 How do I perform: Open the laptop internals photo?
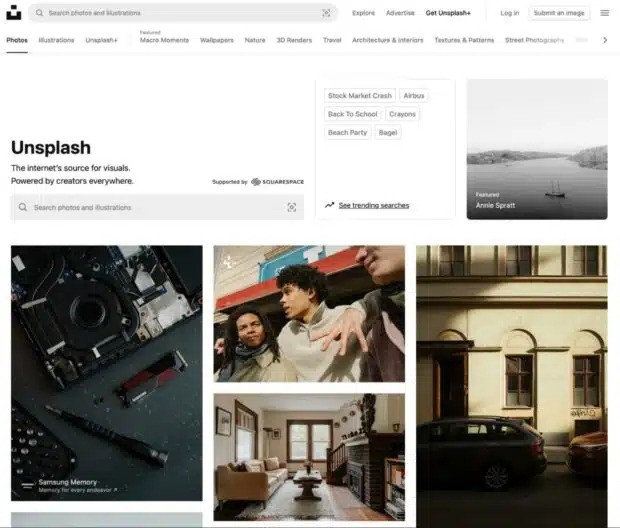(x=107, y=373)
